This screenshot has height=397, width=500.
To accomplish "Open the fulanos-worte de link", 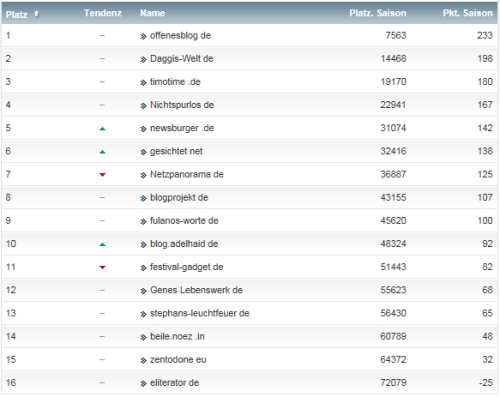I will (184, 221).
